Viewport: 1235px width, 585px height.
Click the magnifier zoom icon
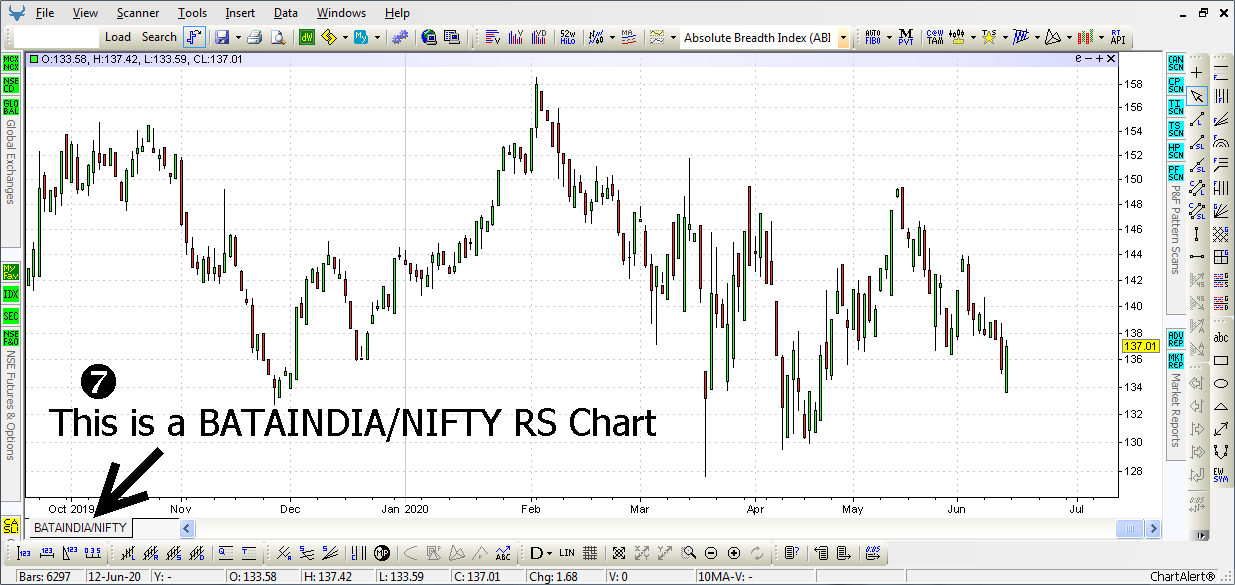coord(688,553)
